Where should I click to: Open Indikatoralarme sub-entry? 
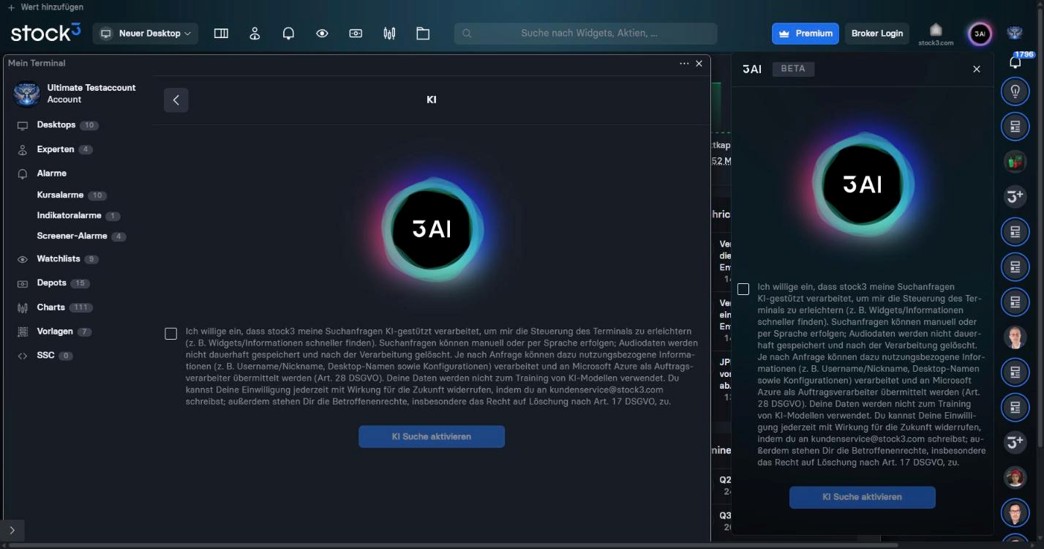[x=69, y=216]
